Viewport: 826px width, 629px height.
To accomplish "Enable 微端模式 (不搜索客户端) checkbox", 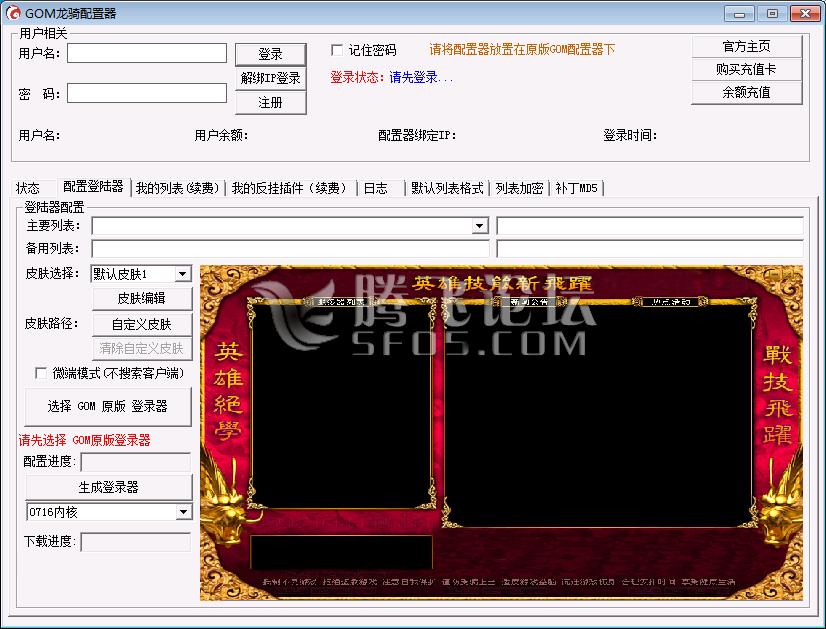I will 41,374.
